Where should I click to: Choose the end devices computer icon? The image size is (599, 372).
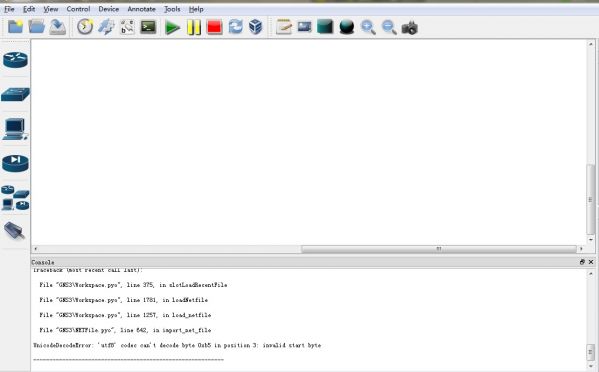tap(15, 129)
